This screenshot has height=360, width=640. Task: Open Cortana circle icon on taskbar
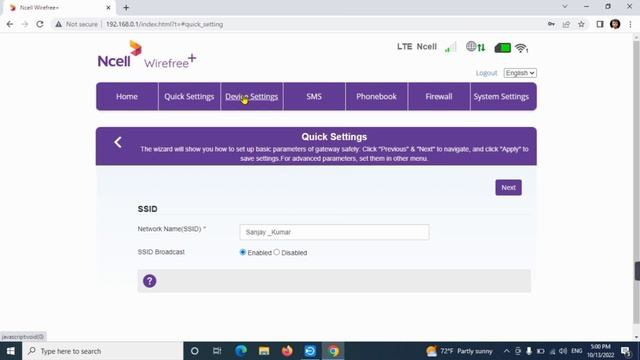click(195, 351)
